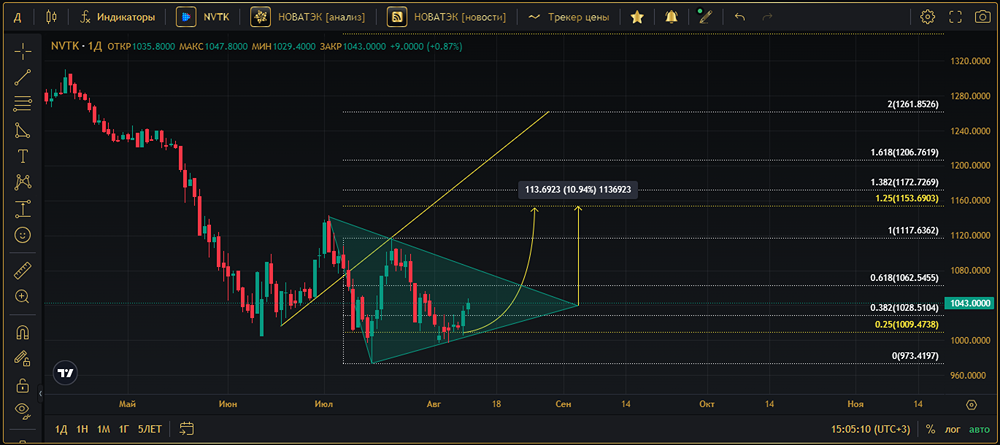The width and height of the screenshot is (1000, 445).
Task: Open chart settings gear icon
Action: click(927, 17)
